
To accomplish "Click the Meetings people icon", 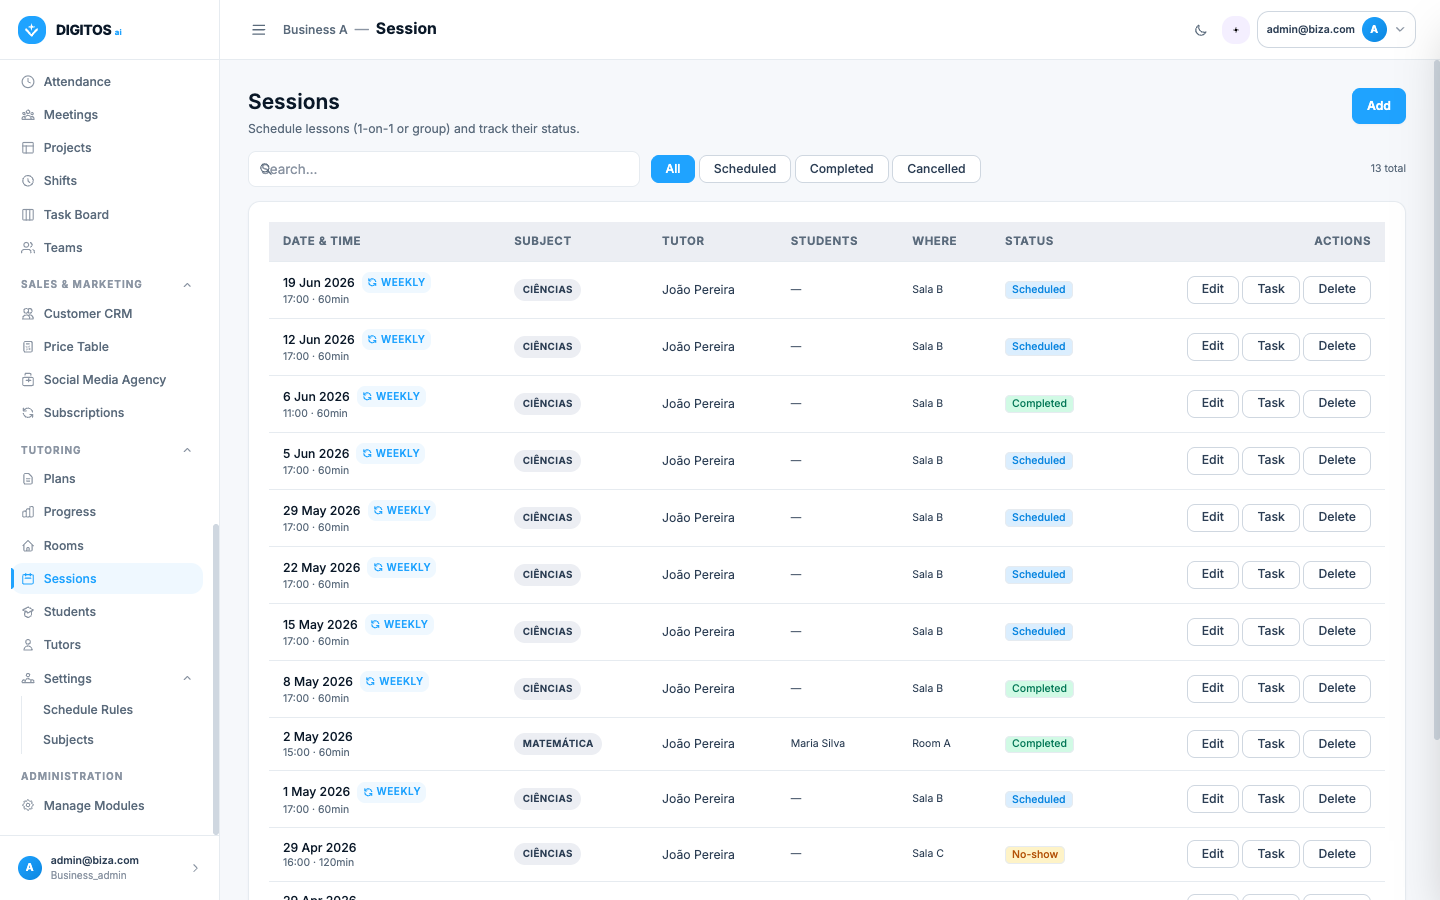I will pyautogui.click(x=28, y=115).
